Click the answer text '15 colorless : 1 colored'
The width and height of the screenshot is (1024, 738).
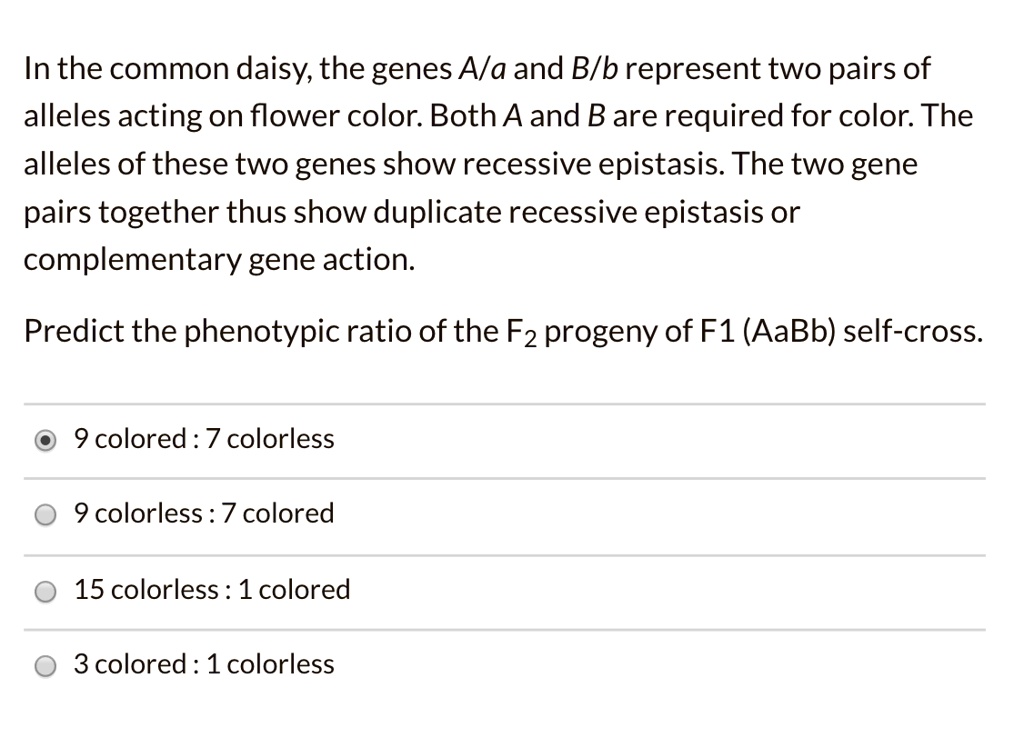(212, 589)
